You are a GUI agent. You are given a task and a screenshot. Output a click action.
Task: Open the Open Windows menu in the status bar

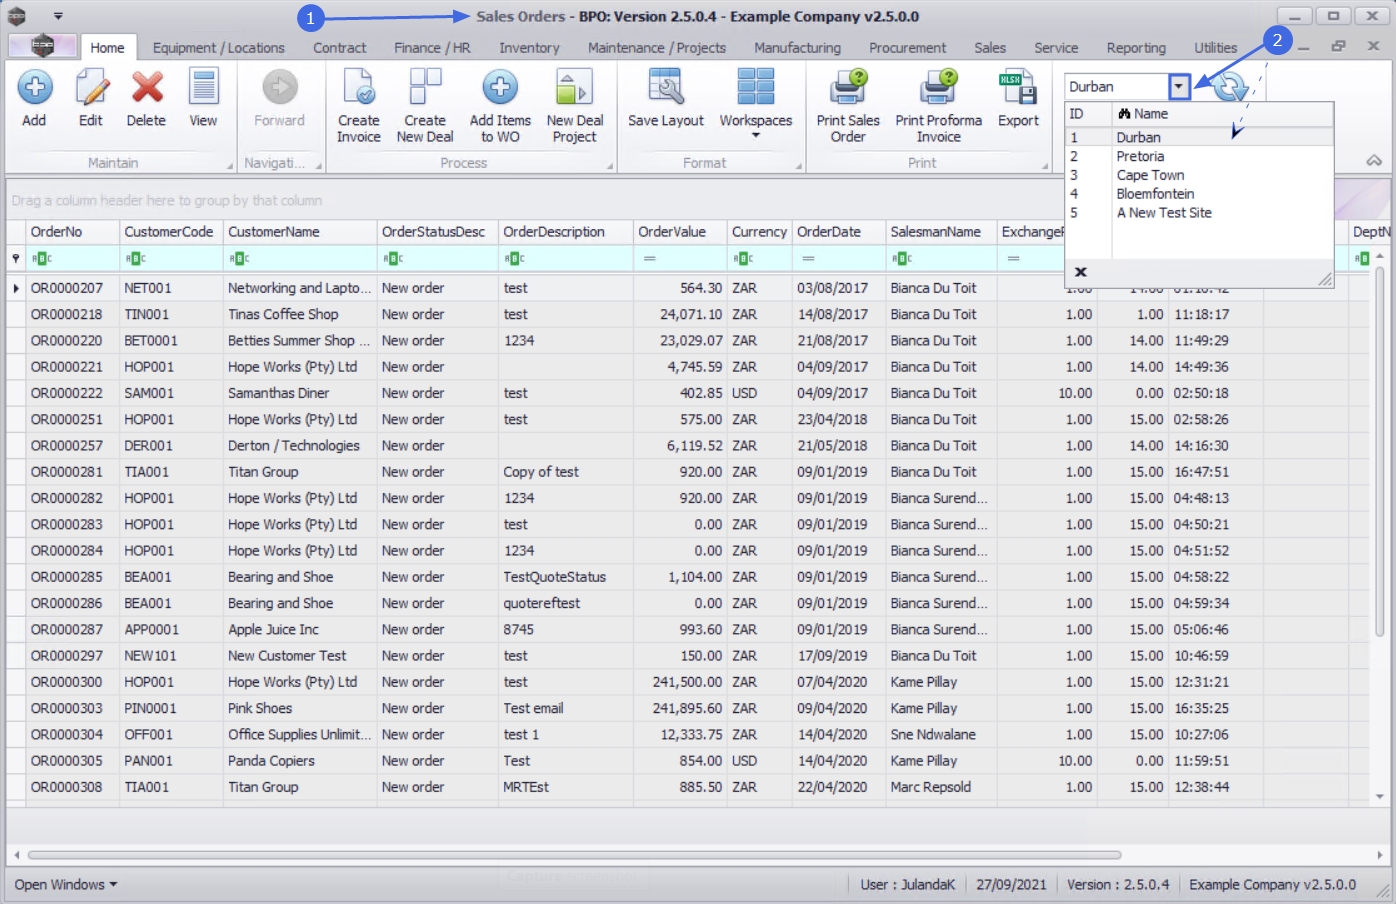click(65, 885)
